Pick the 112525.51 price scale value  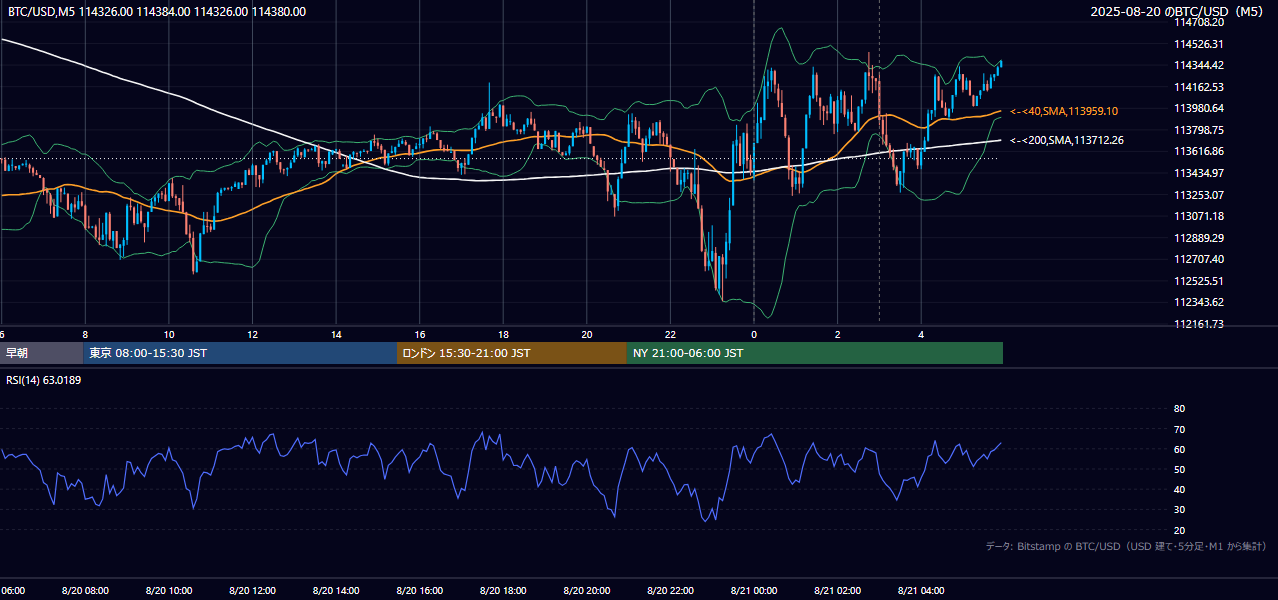tap(1199, 281)
